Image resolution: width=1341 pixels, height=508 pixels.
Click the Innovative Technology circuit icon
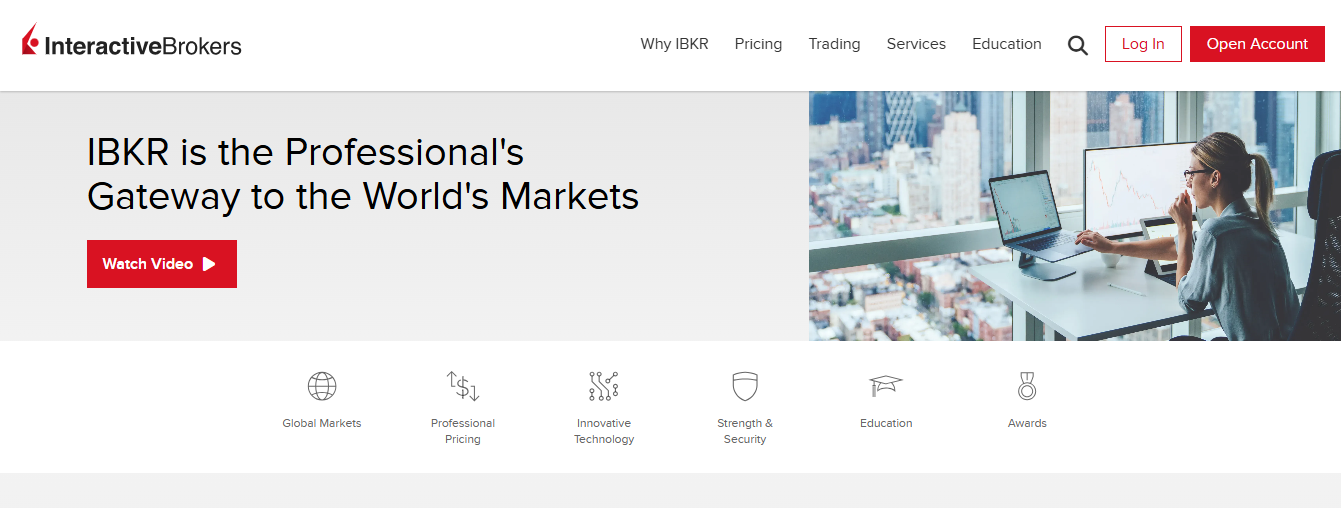604,386
